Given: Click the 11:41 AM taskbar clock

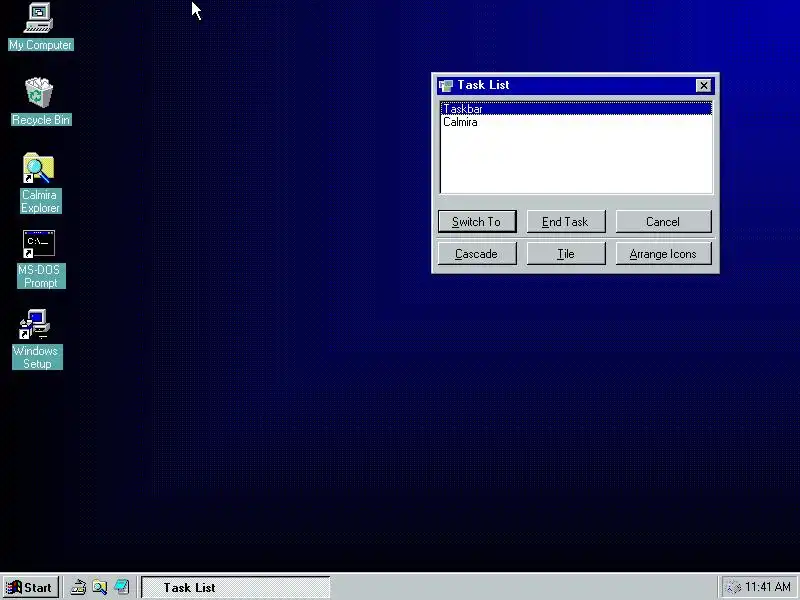Looking at the screenshot, I should pos(768,587).
